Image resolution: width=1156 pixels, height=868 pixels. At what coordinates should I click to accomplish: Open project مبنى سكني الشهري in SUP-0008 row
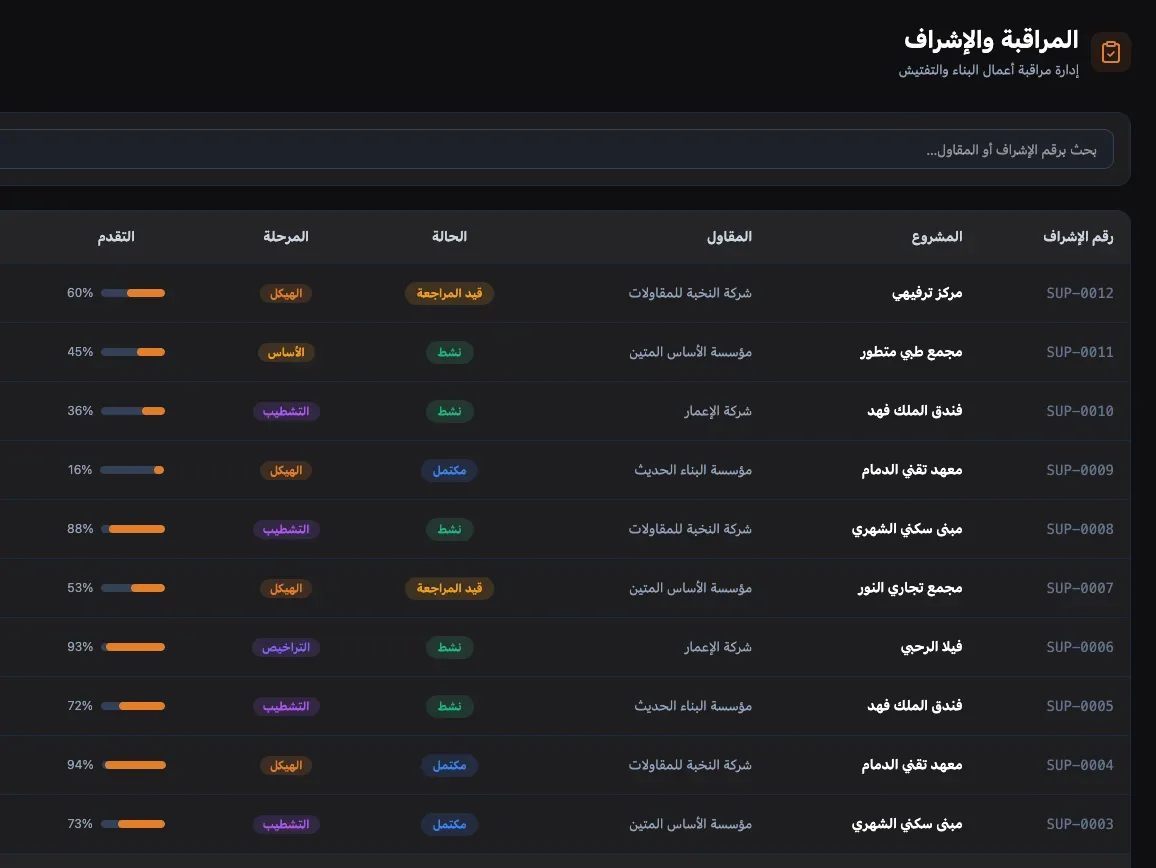coord(907,530)
